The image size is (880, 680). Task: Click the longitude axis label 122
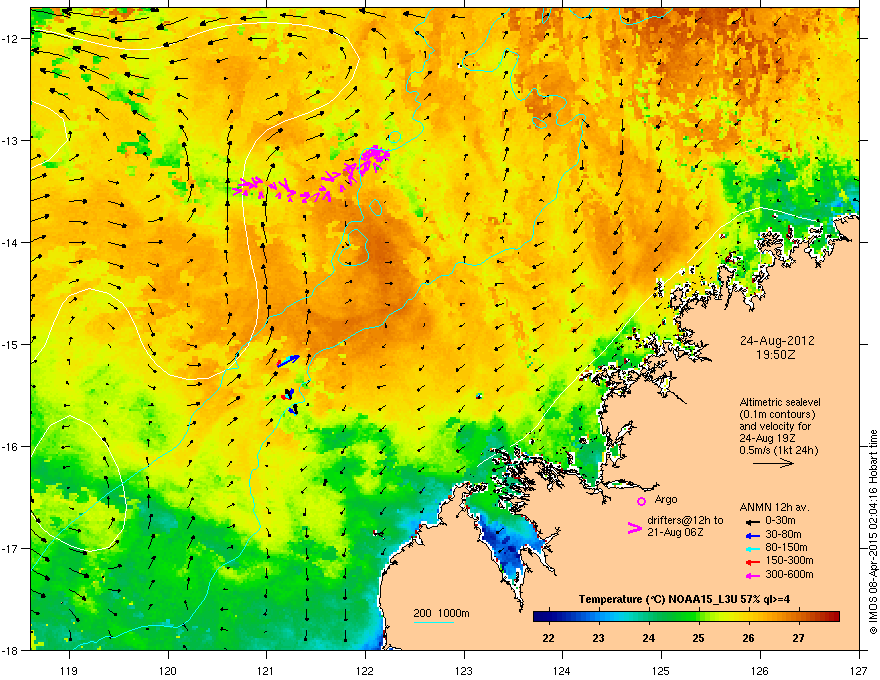click(x=365, y=670)
